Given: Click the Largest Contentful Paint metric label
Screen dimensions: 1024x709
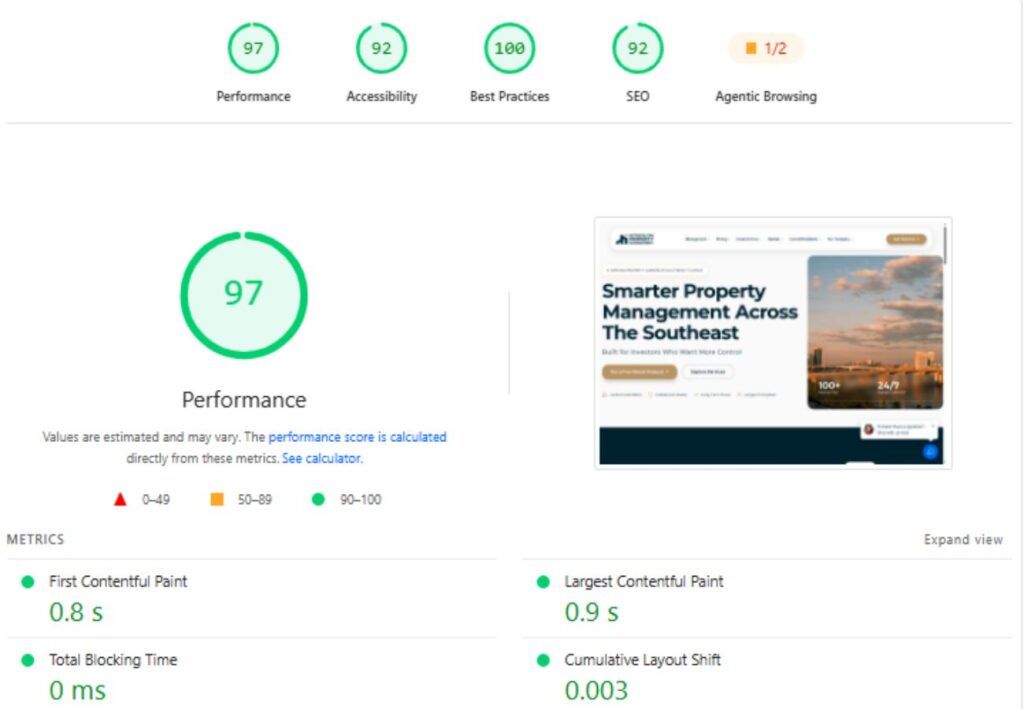Looking at the screenshot, I should click(x=644, y=581).
